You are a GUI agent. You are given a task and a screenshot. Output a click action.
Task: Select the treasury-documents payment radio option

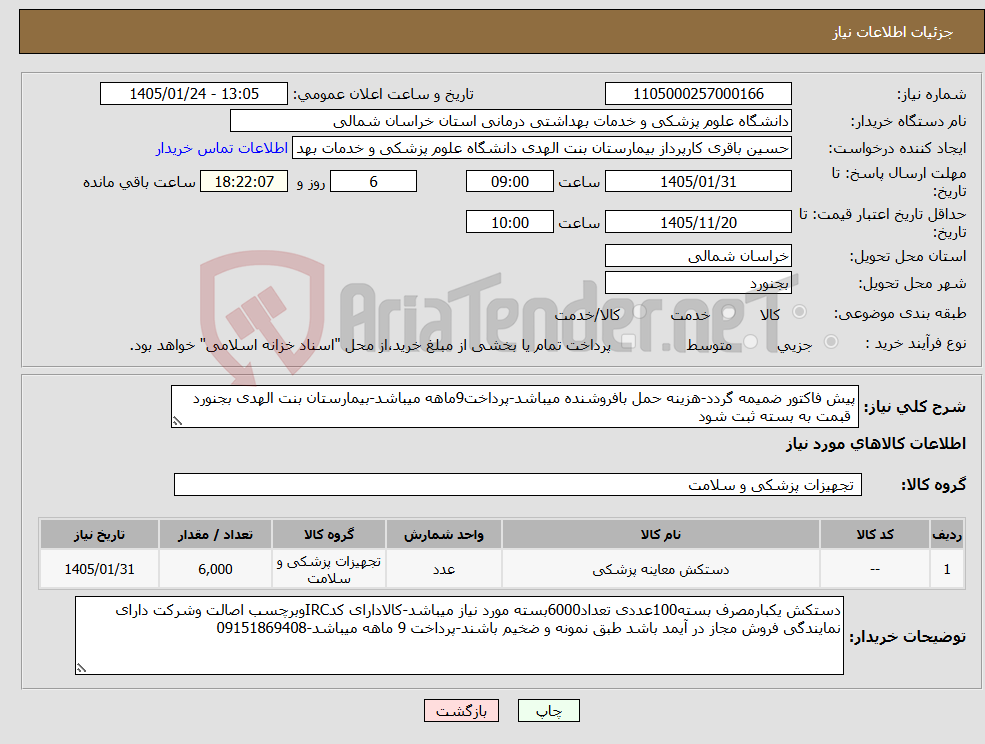pyautogui.click(x=629, y=342)
